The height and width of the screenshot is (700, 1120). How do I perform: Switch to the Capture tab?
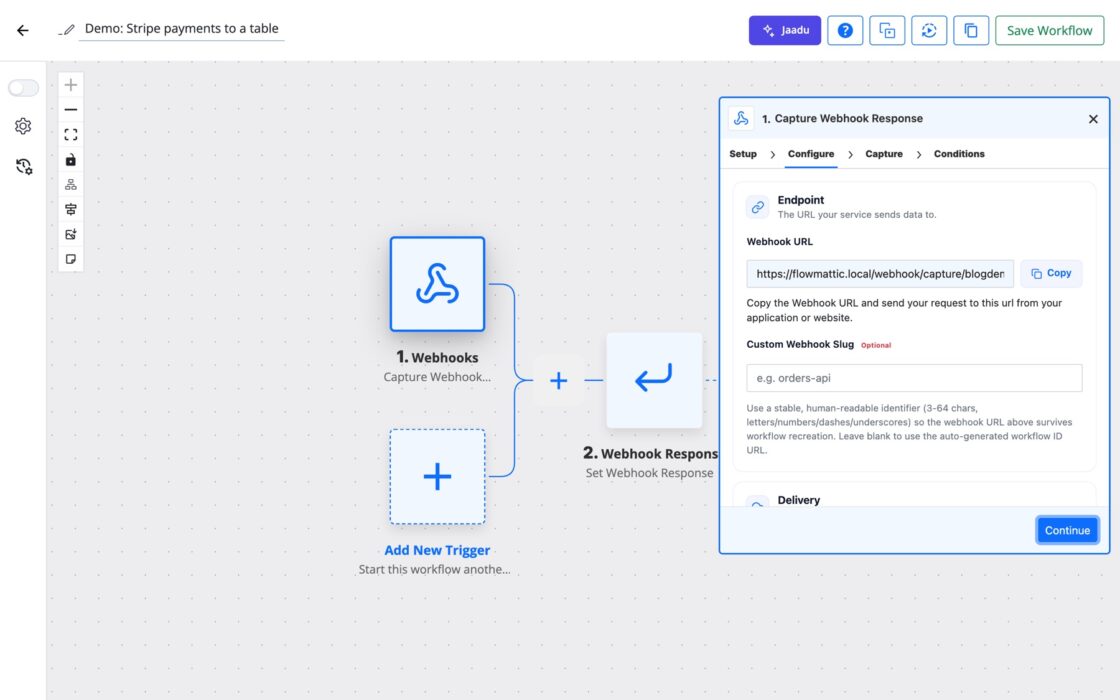[x=884, y=154]
